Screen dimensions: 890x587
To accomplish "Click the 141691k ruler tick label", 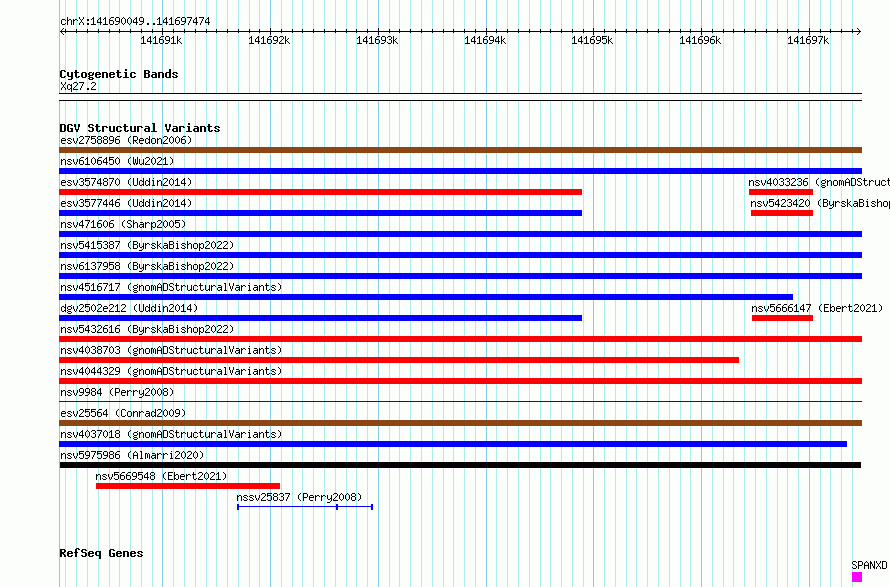I will click(161, 40).
